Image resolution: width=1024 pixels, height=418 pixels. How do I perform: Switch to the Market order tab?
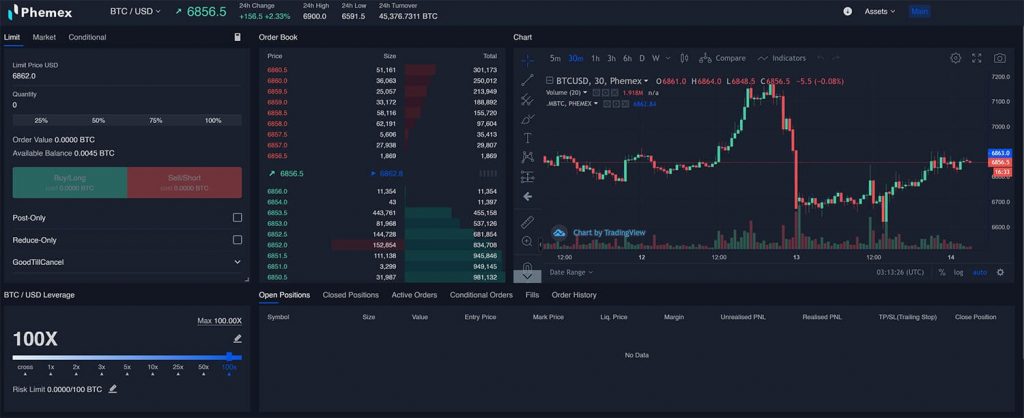44,37
